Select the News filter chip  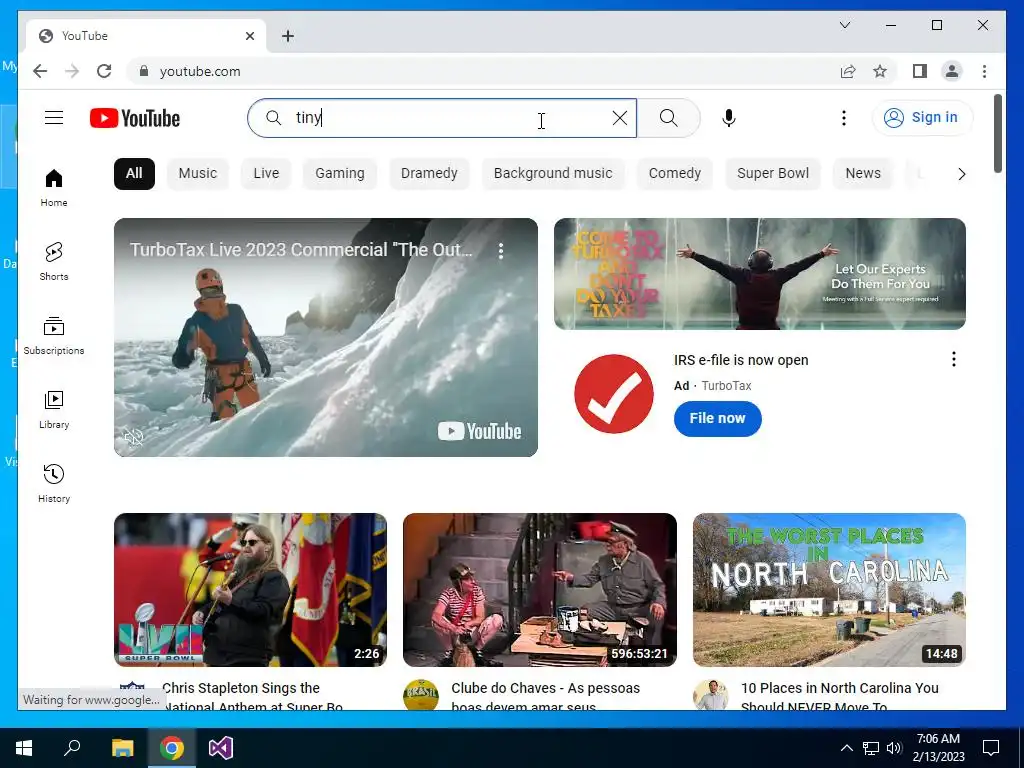[863, 174]
